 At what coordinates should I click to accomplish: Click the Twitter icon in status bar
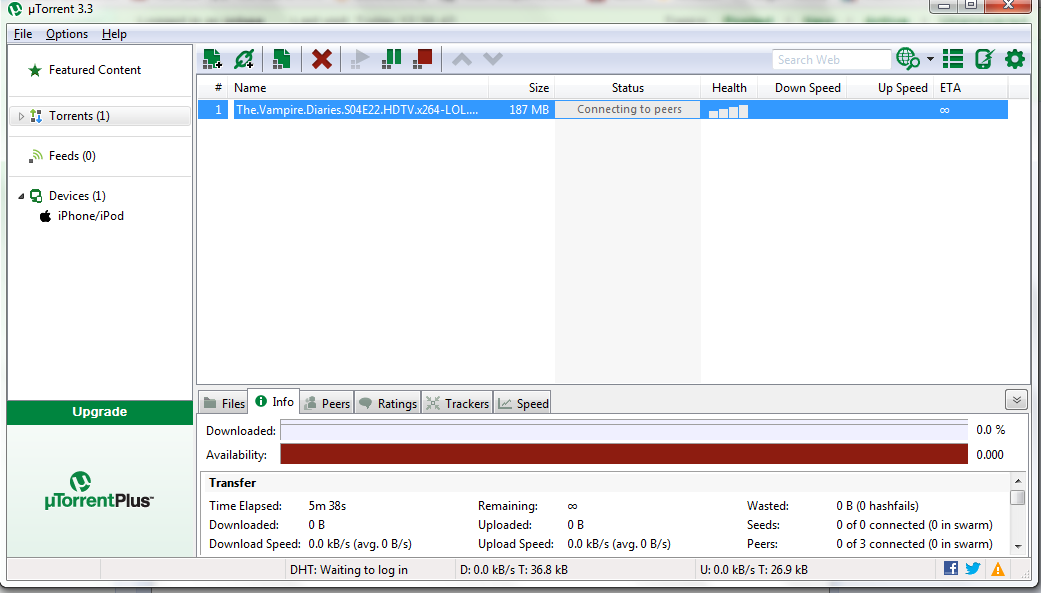click(973, 568)
